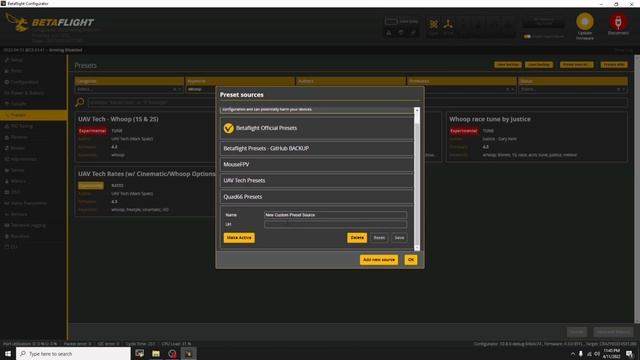Click the Update Firmware round icon
This screenshot has height=360, width=640.
tap(584, 22)
